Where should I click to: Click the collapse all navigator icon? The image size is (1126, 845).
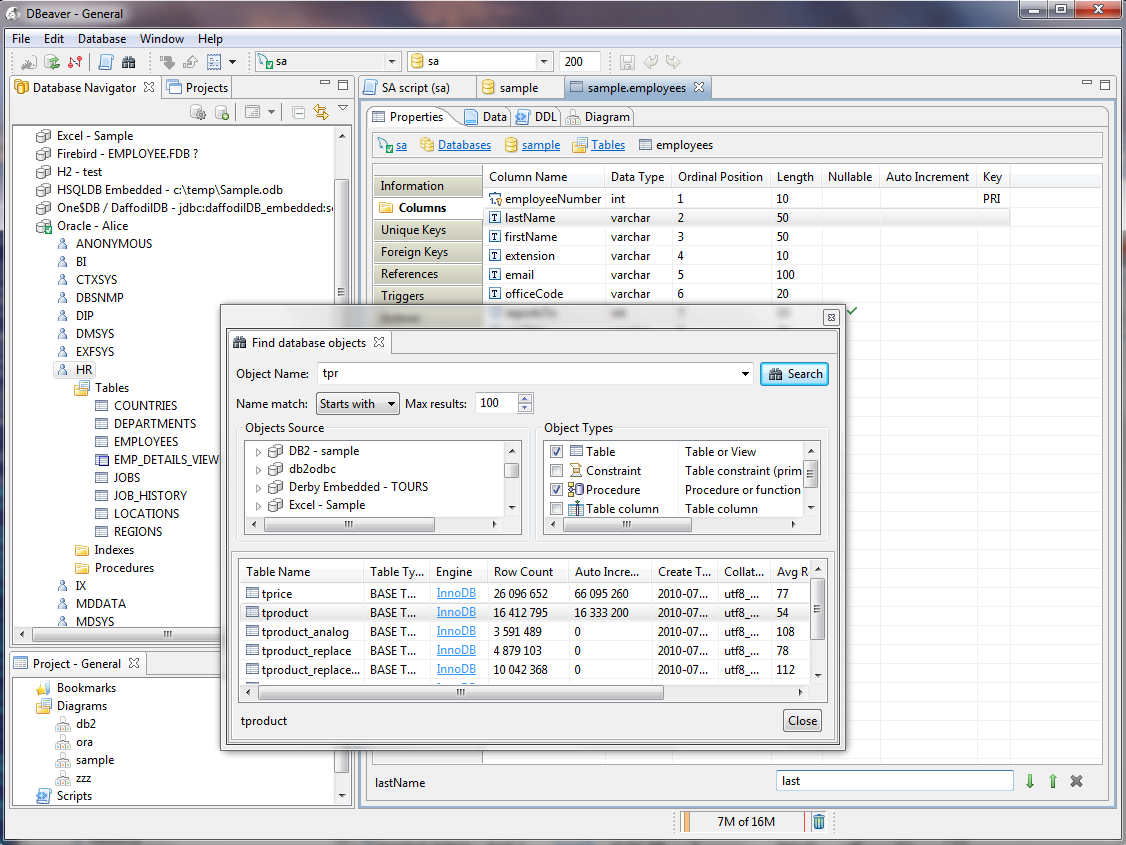click(299, 112)
